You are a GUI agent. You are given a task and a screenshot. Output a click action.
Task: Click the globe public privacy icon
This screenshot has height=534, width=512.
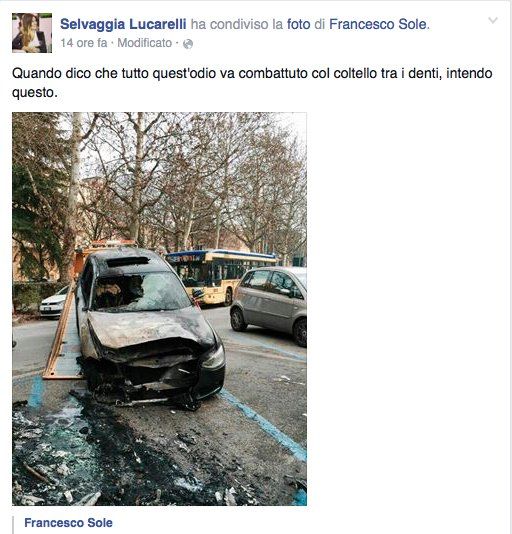(188, 44)
